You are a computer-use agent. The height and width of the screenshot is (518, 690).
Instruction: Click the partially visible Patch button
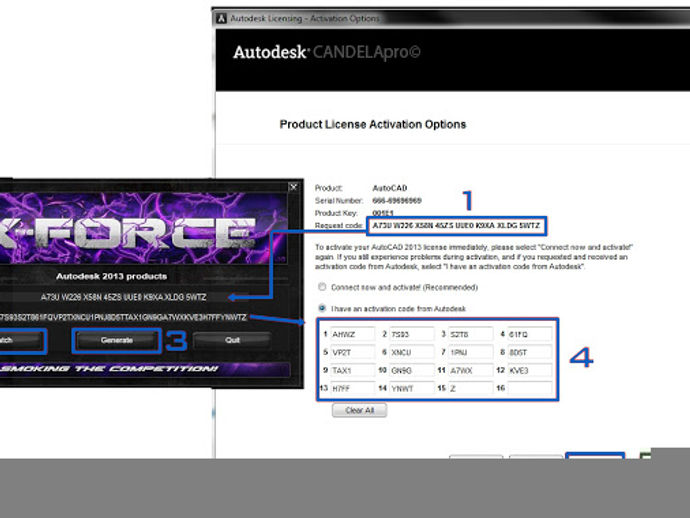click(21, 340)
